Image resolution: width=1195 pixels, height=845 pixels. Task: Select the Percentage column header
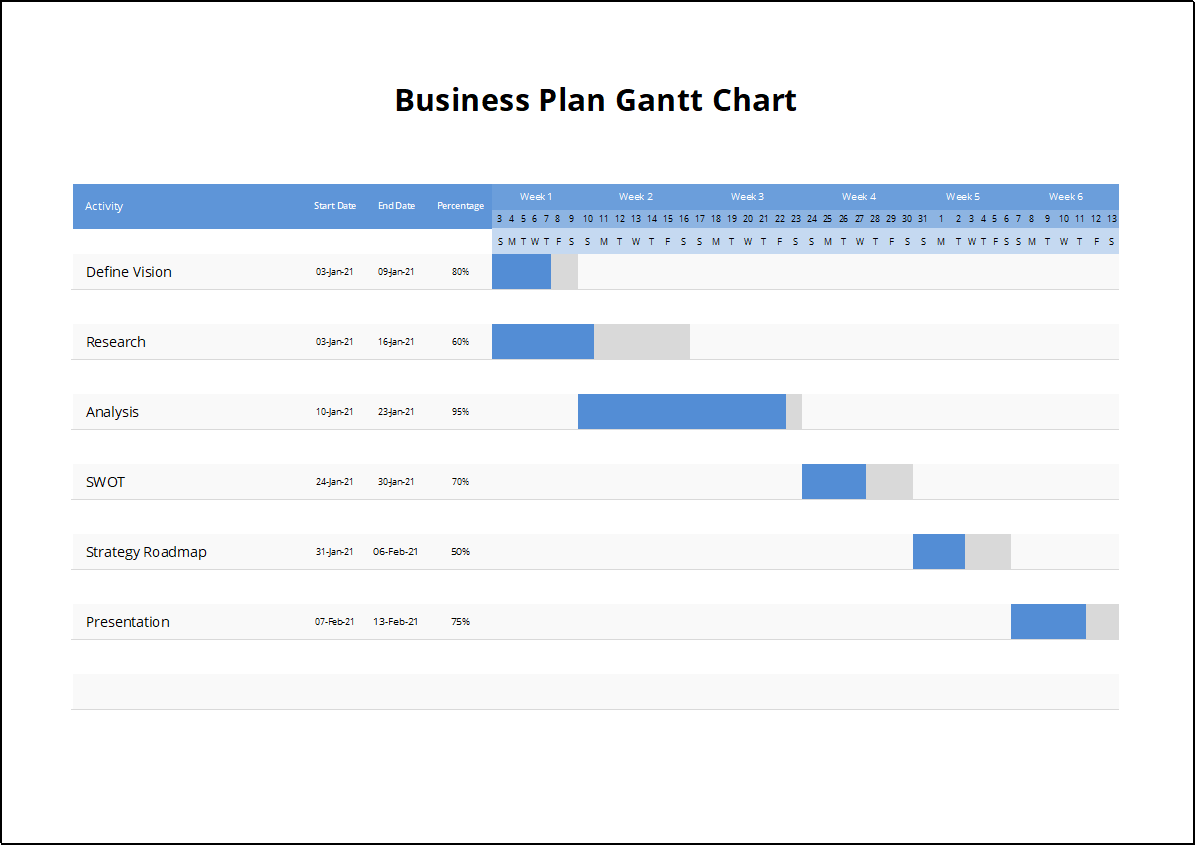click(460, 206)
